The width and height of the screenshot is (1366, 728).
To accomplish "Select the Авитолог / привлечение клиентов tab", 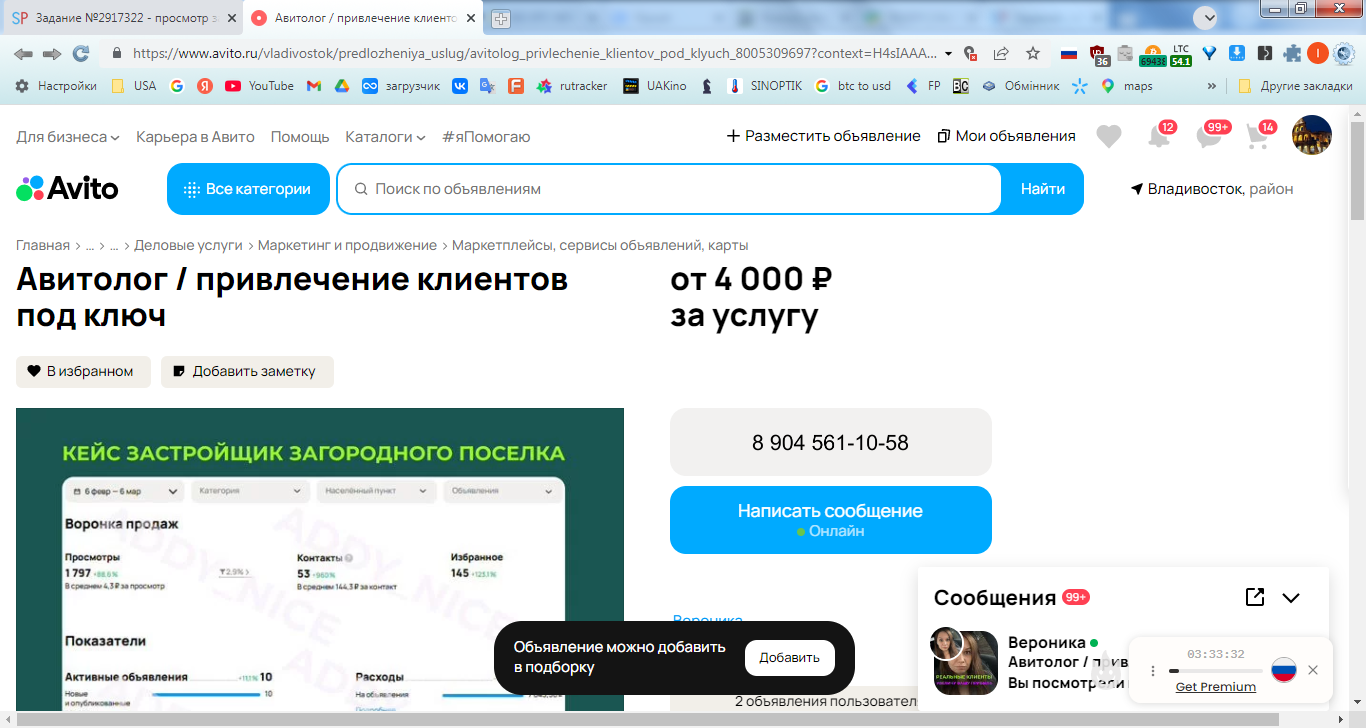I will pos(362,18).
